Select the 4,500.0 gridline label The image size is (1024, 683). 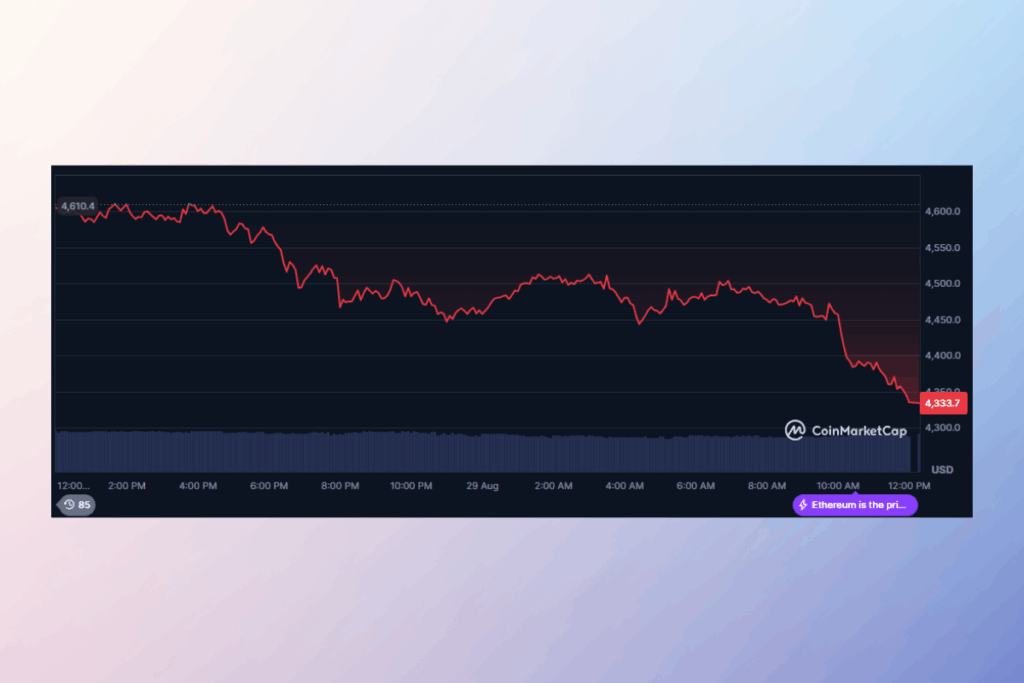coord(941,283)
